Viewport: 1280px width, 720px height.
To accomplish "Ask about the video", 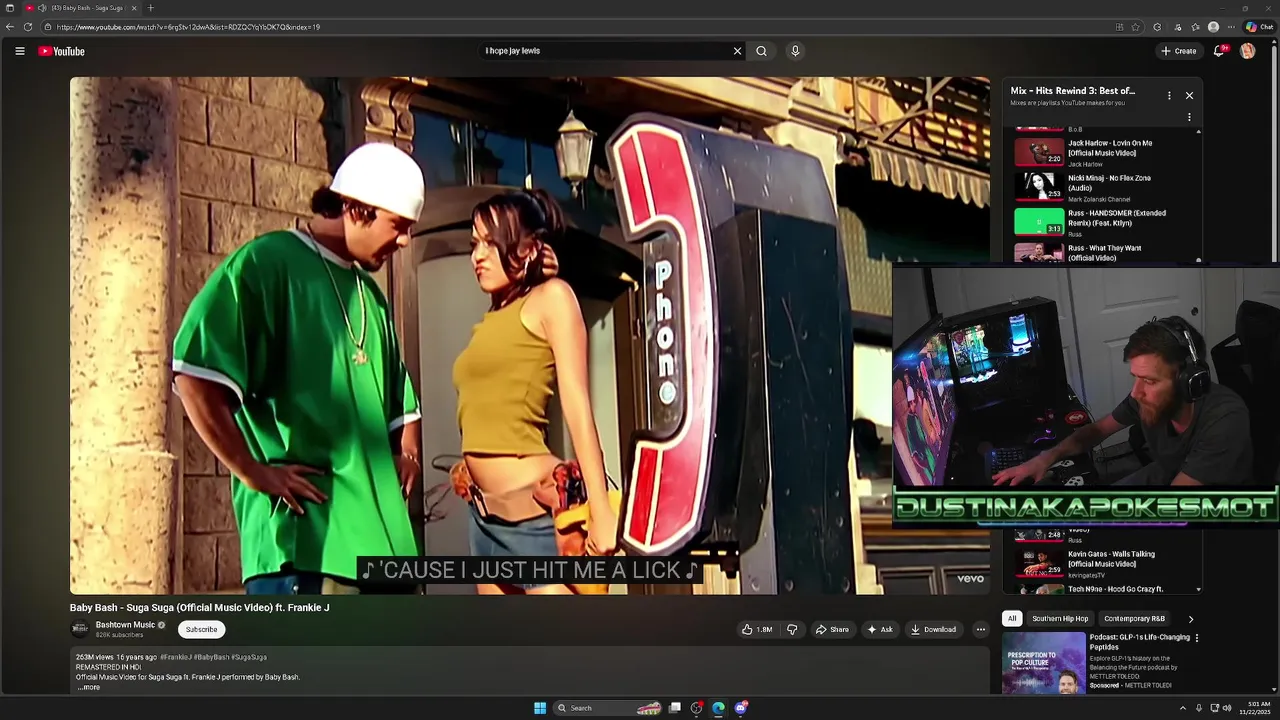I will tap(880, 629).
